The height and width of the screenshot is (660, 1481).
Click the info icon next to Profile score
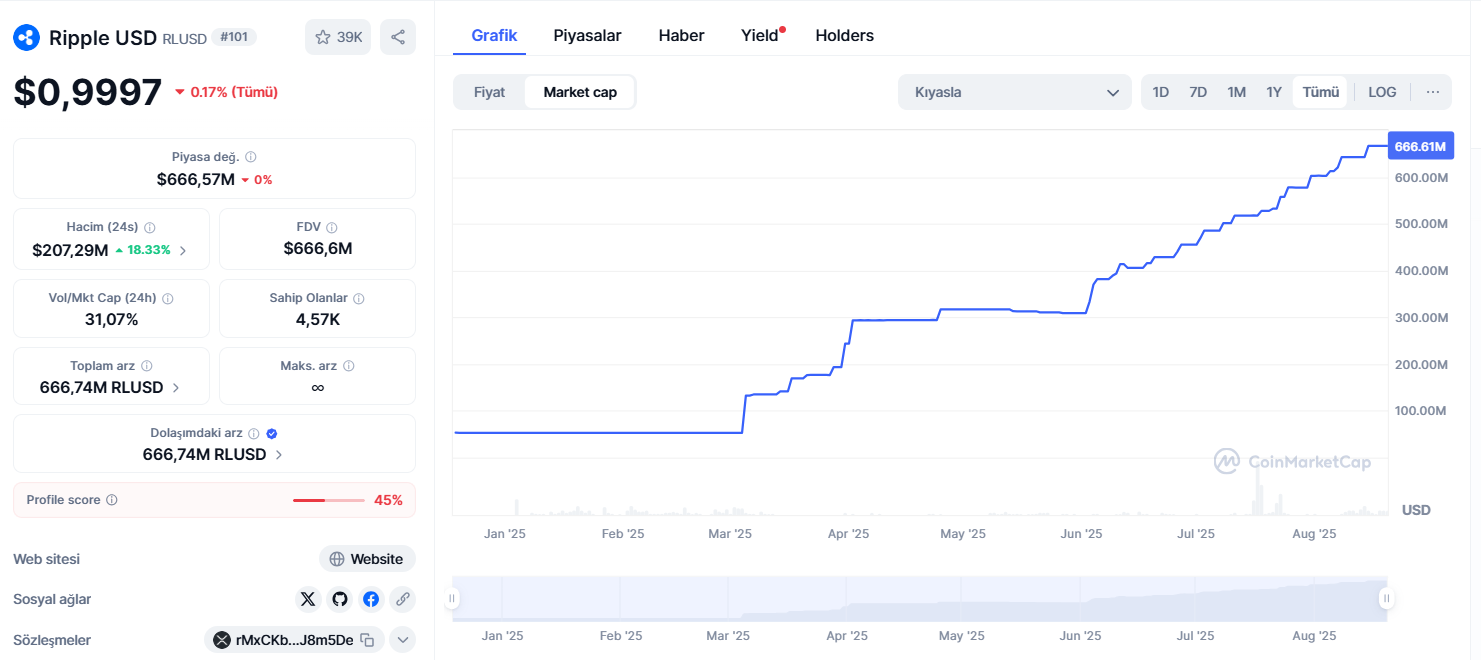[112, 500]
